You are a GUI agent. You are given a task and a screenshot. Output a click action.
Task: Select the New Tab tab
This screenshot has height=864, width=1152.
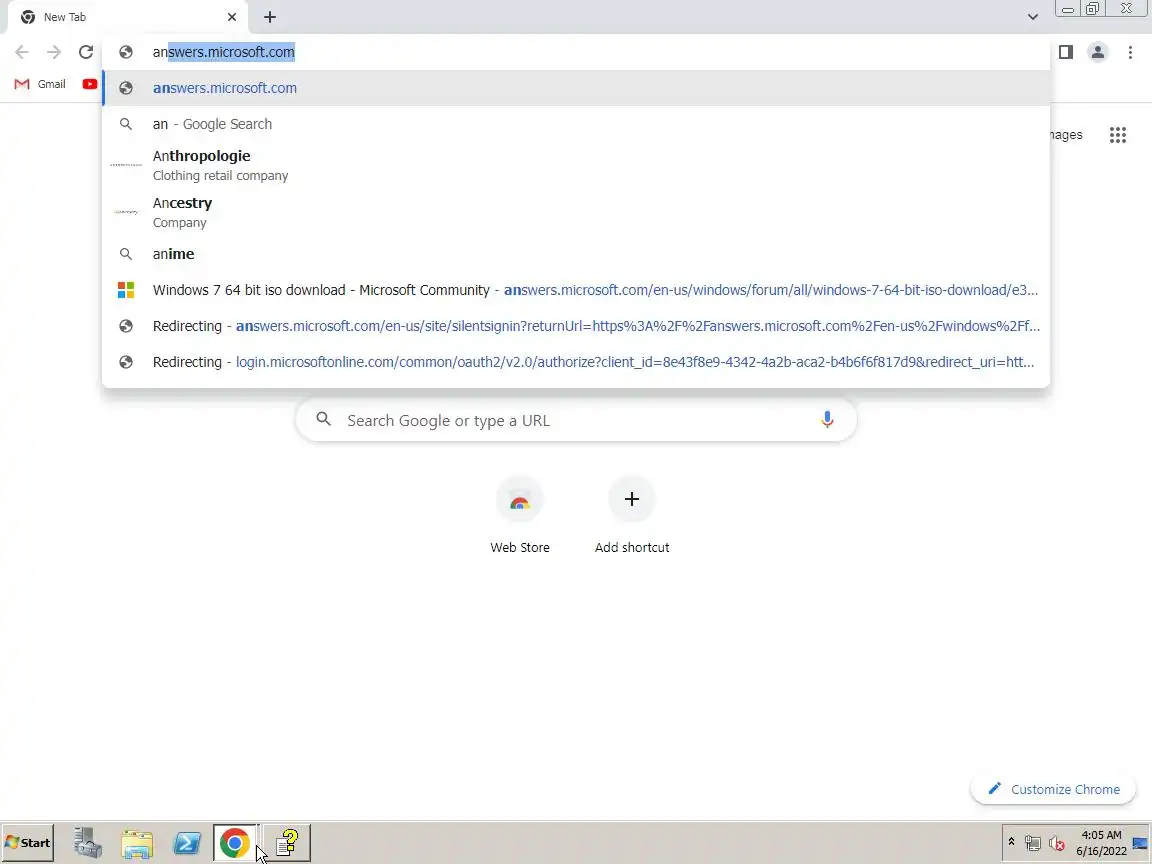(x=129, y=17)
